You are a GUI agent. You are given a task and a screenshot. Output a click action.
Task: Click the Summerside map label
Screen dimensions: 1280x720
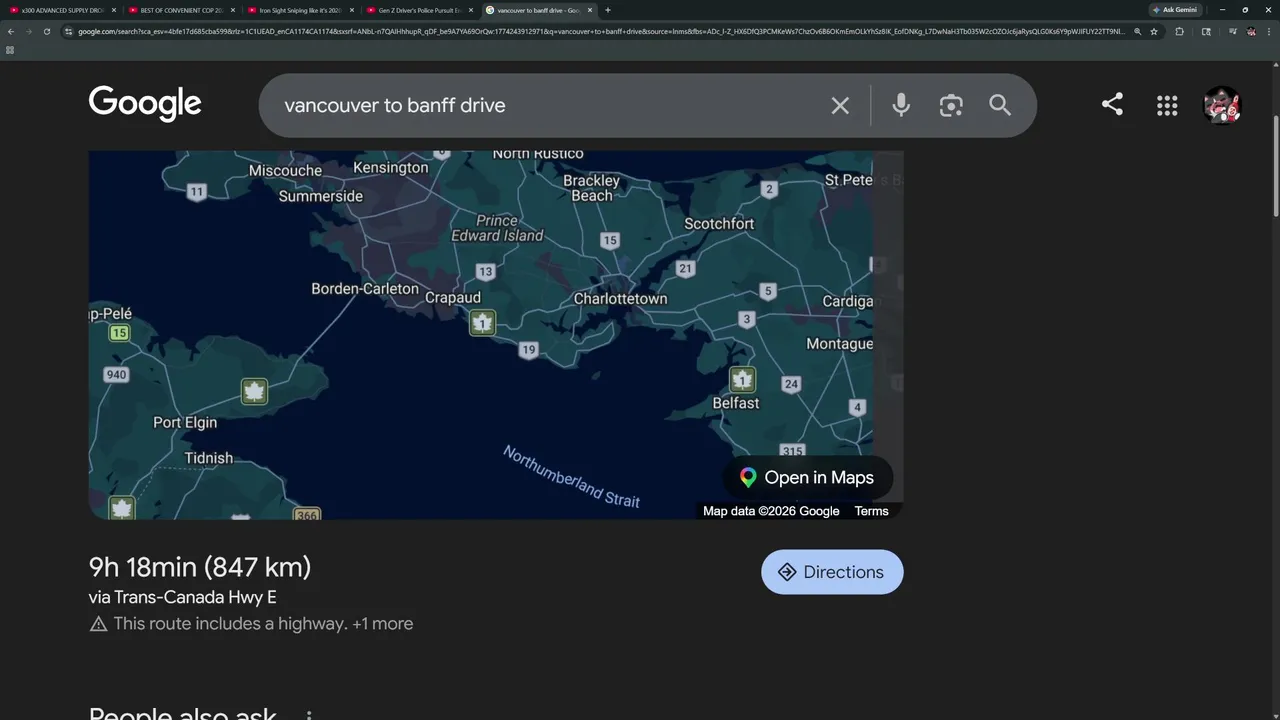coord(320,196)
